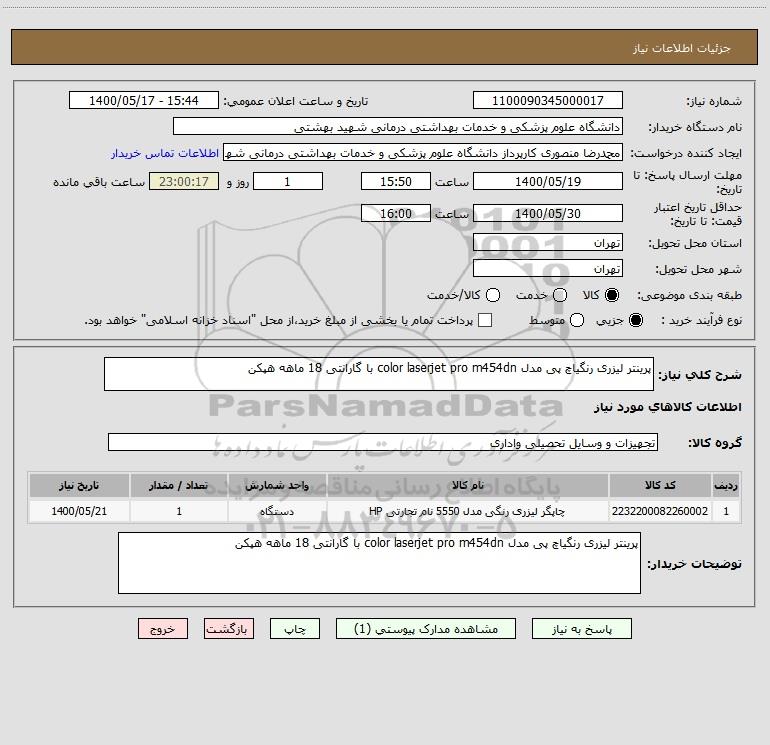The height and width of the screenshot is (745, 770).
Task: Click the اطلاعات کالاهای مورد نیاز heading
Action: click(668, 407)
